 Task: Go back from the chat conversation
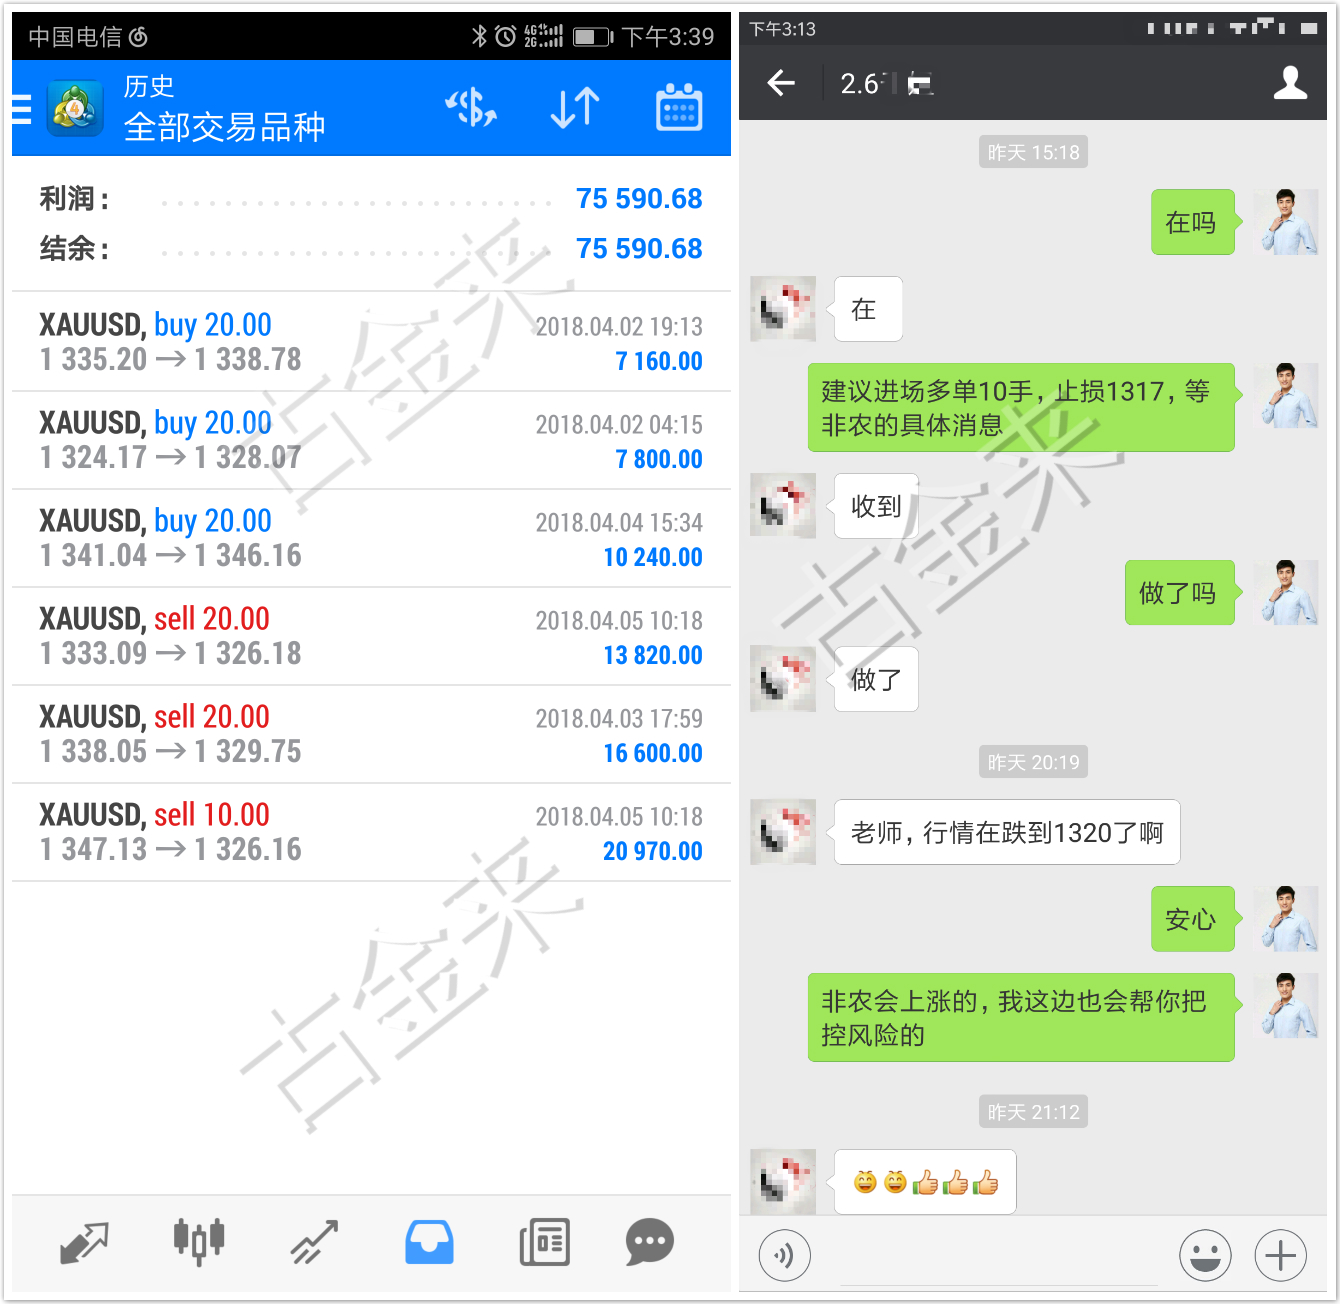tap(781, 83)
